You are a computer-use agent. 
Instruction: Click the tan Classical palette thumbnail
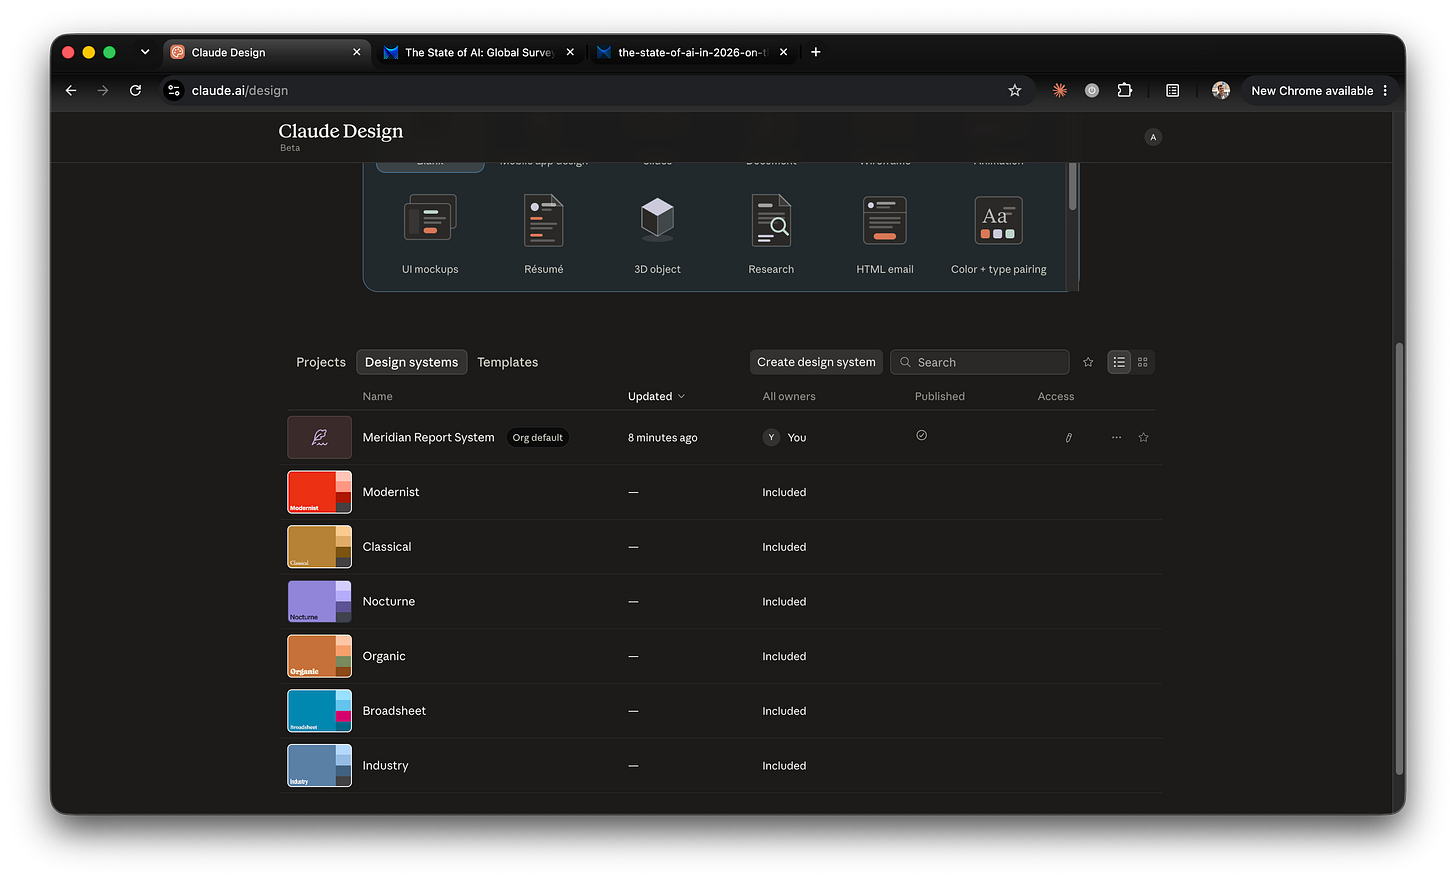[320, 547]
